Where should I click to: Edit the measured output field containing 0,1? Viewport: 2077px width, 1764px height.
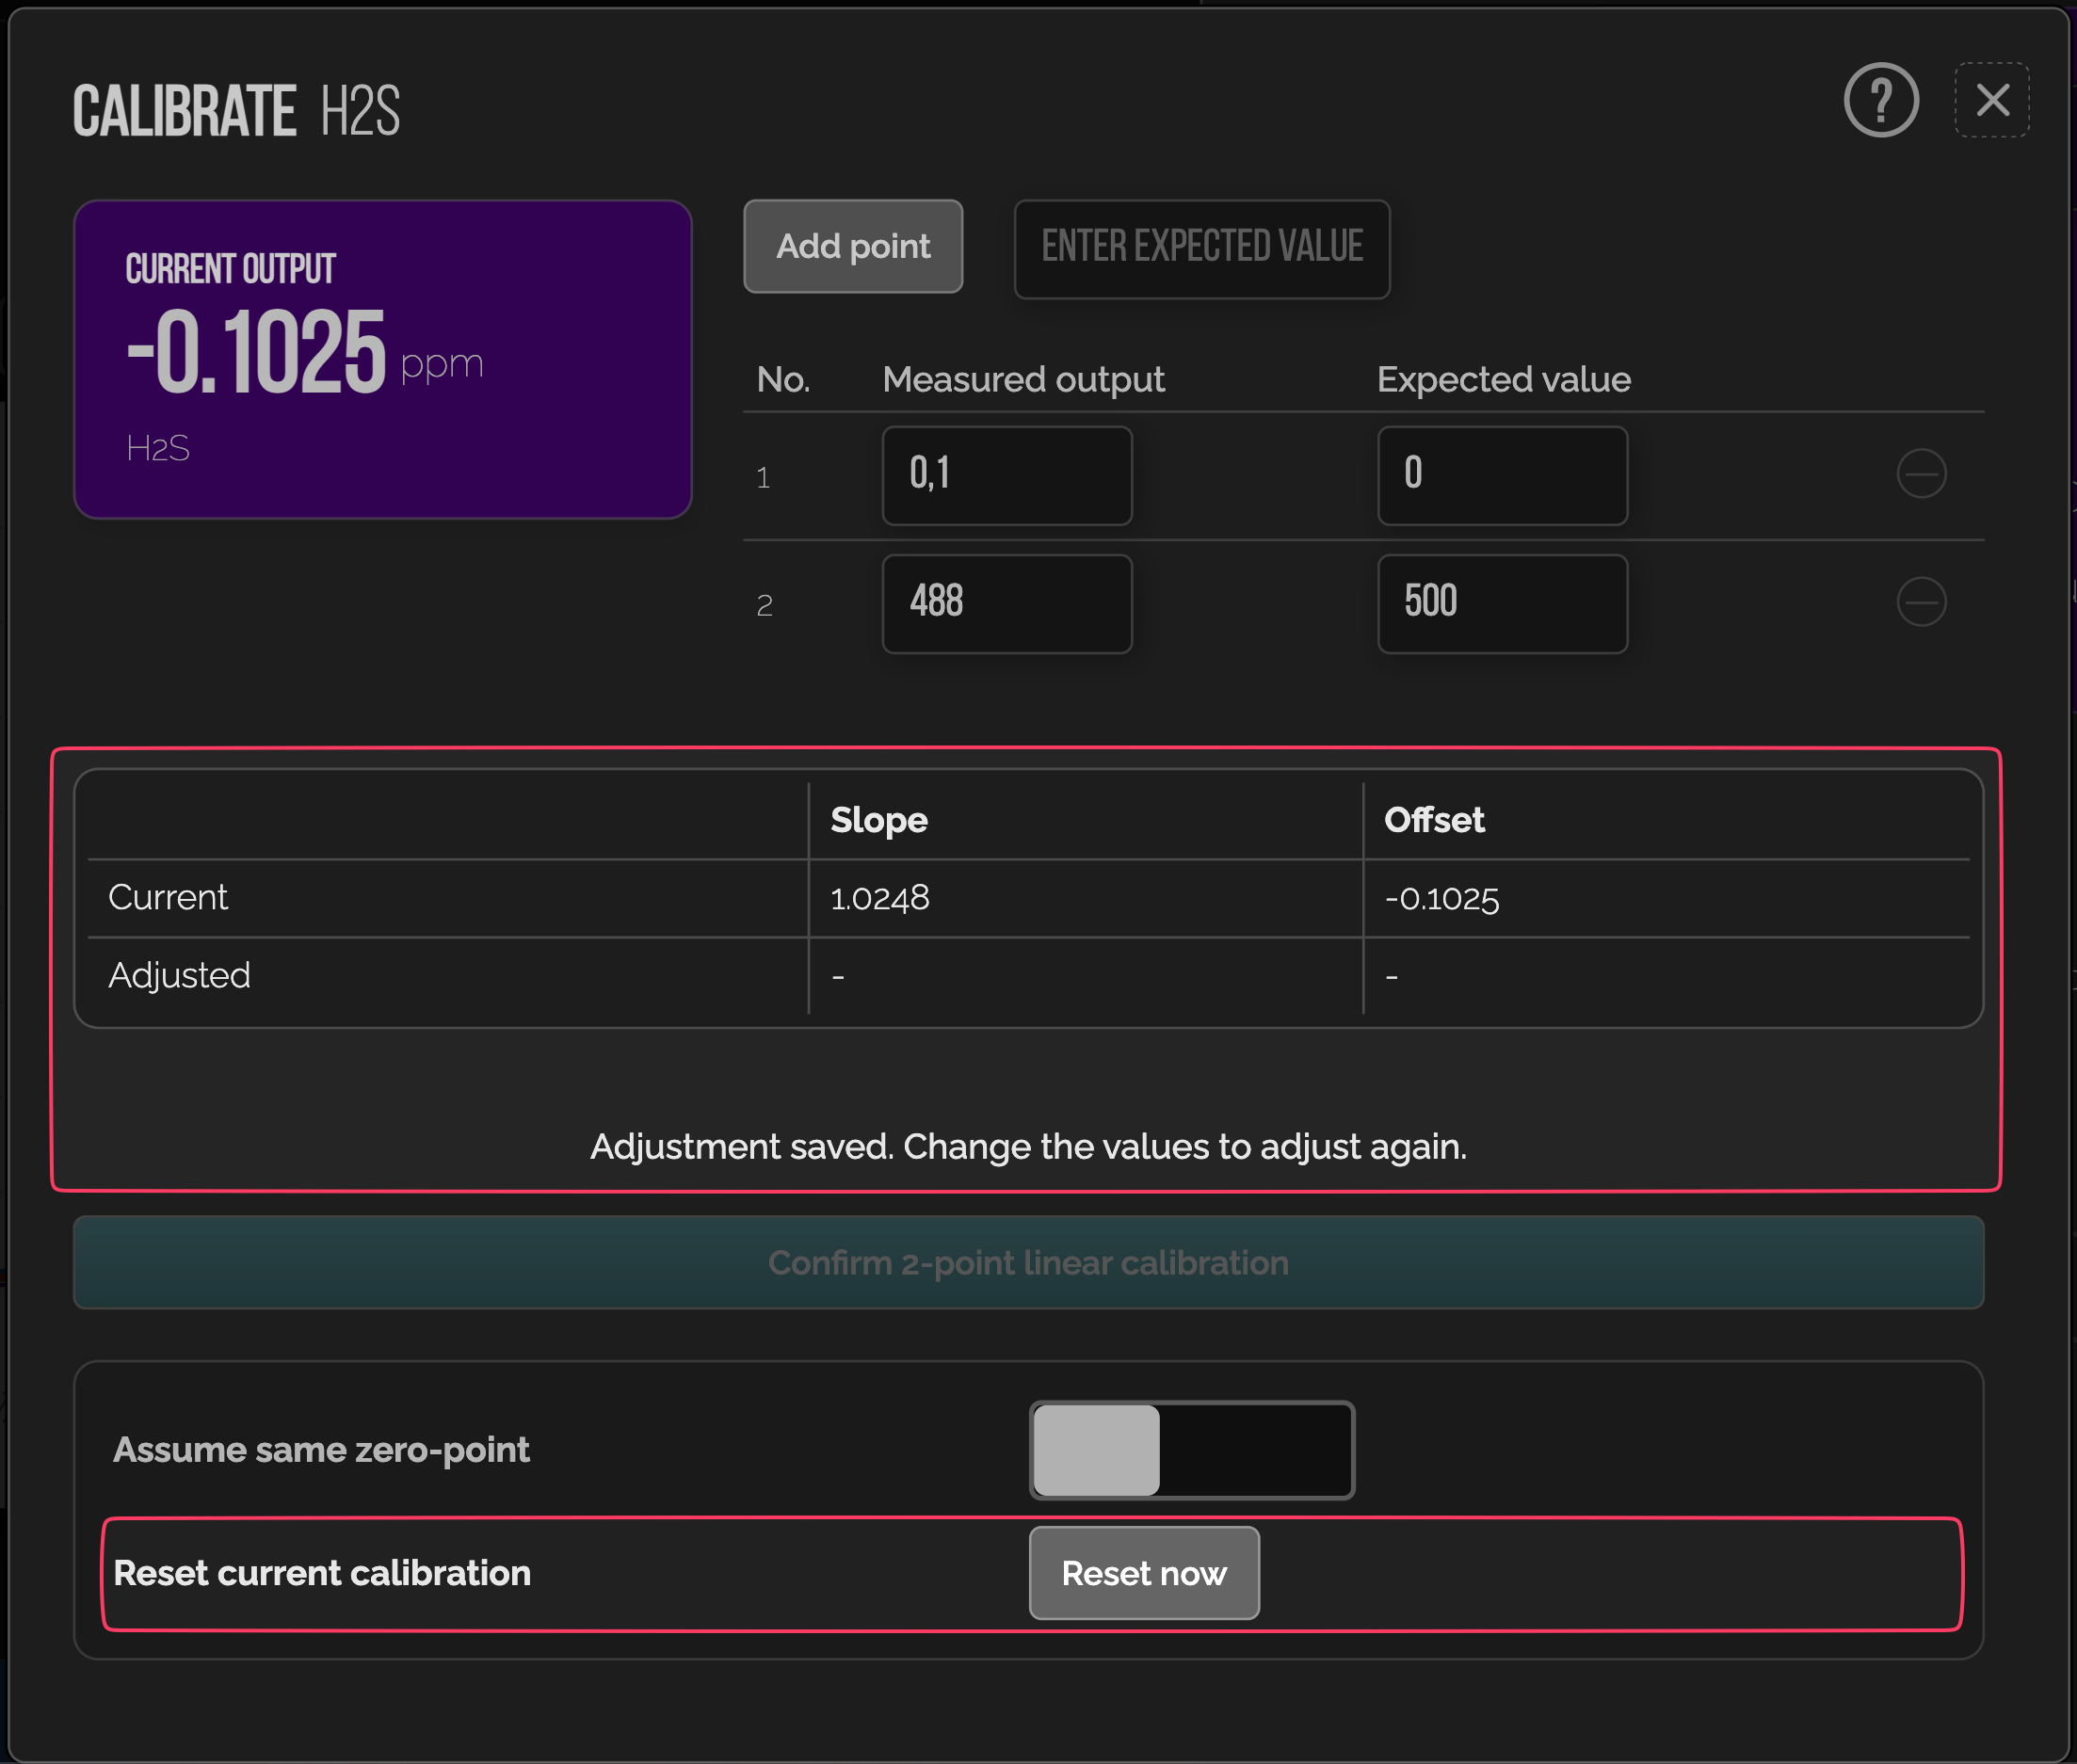click(1006, 475)
